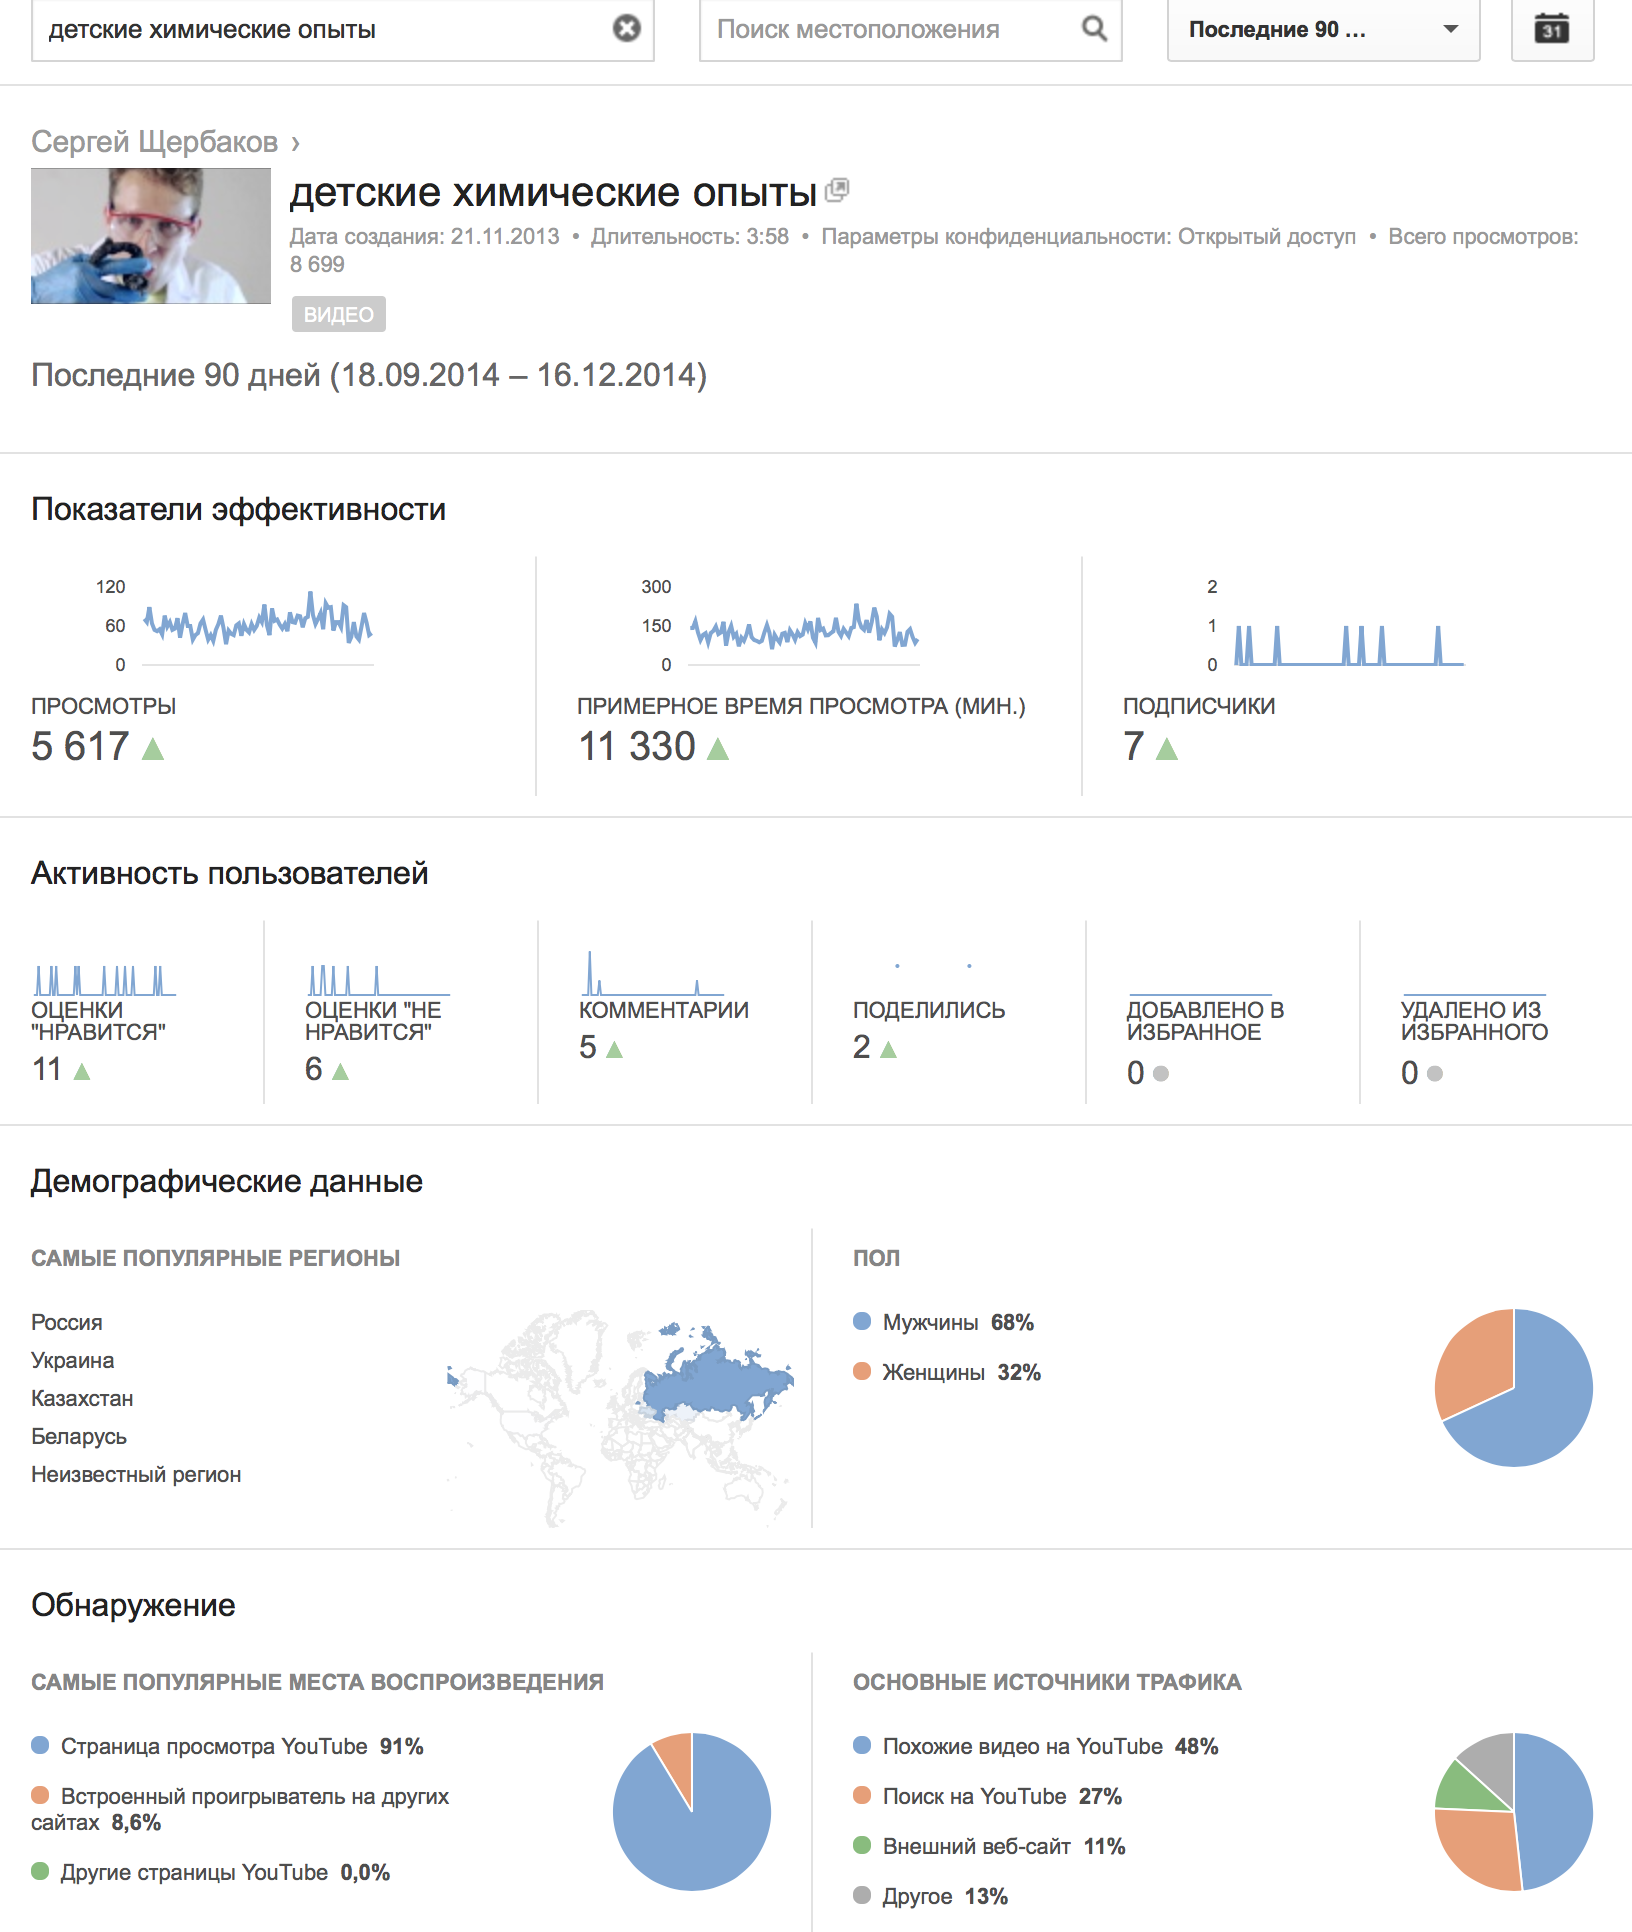The height and width of the screenshot is (1932, 1632).
Task: Click the blue Мужчины legend dot
Action: tap(862, 1321)
